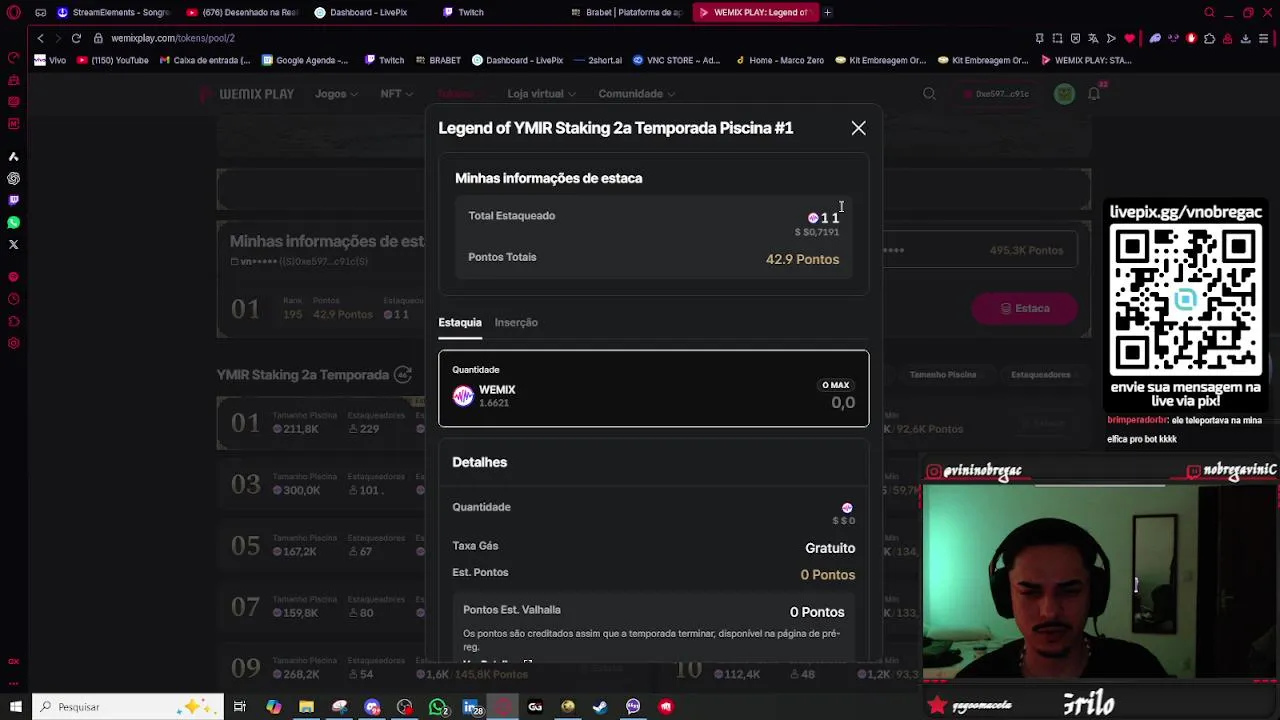The height and width of the screenshot is (720, 1280).
Task: Open the YouTube bookmark
Action: pyautogui.click(x=113, y=60)
